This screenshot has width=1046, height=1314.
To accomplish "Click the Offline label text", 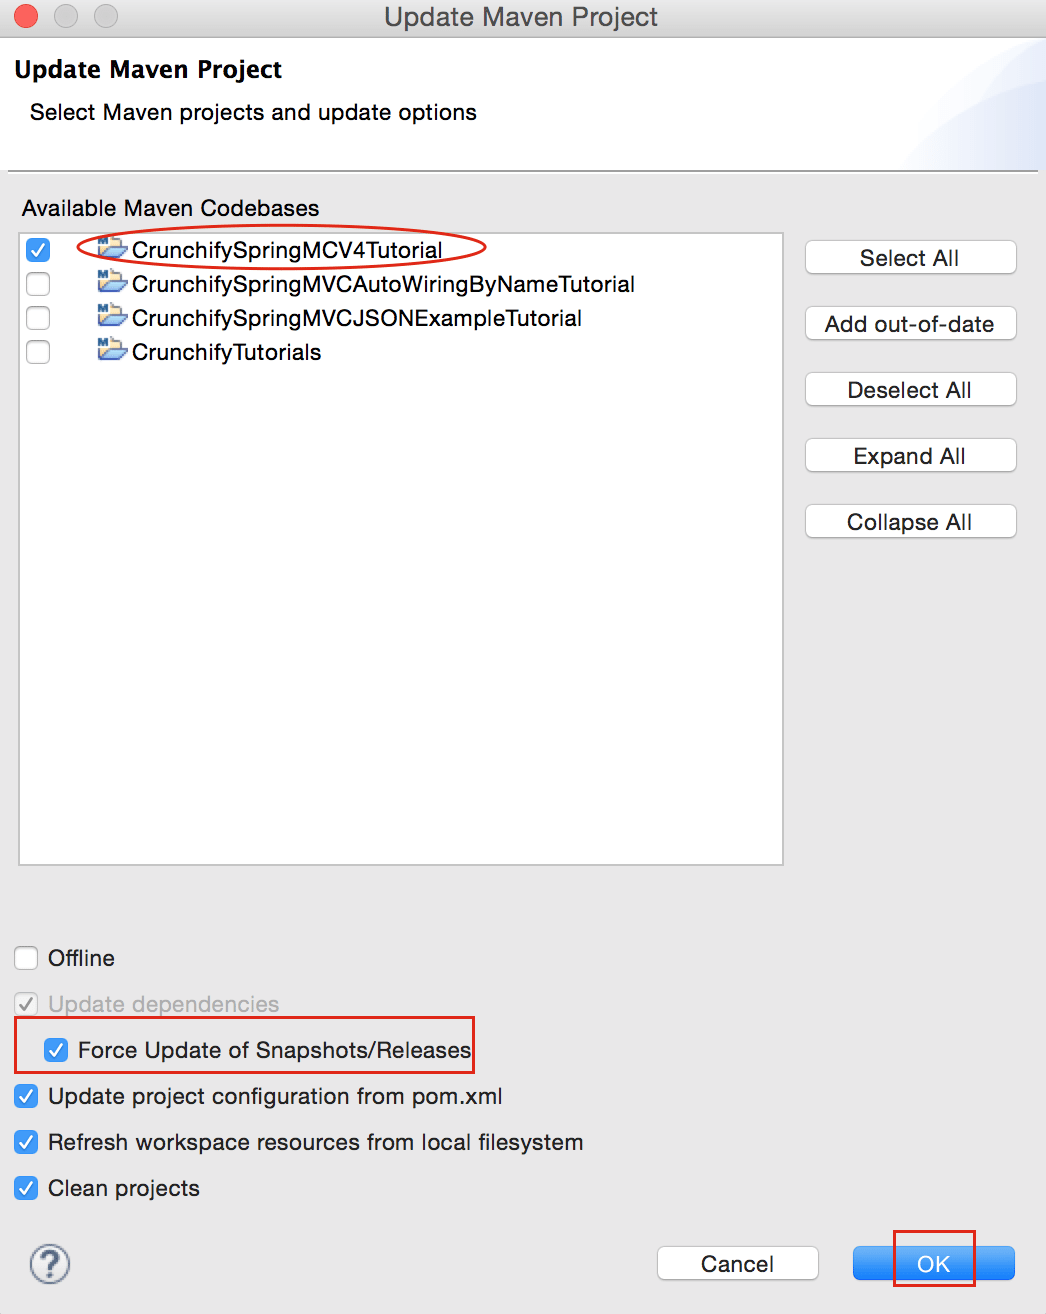I will pyautogui.click(x=81, y=958).
